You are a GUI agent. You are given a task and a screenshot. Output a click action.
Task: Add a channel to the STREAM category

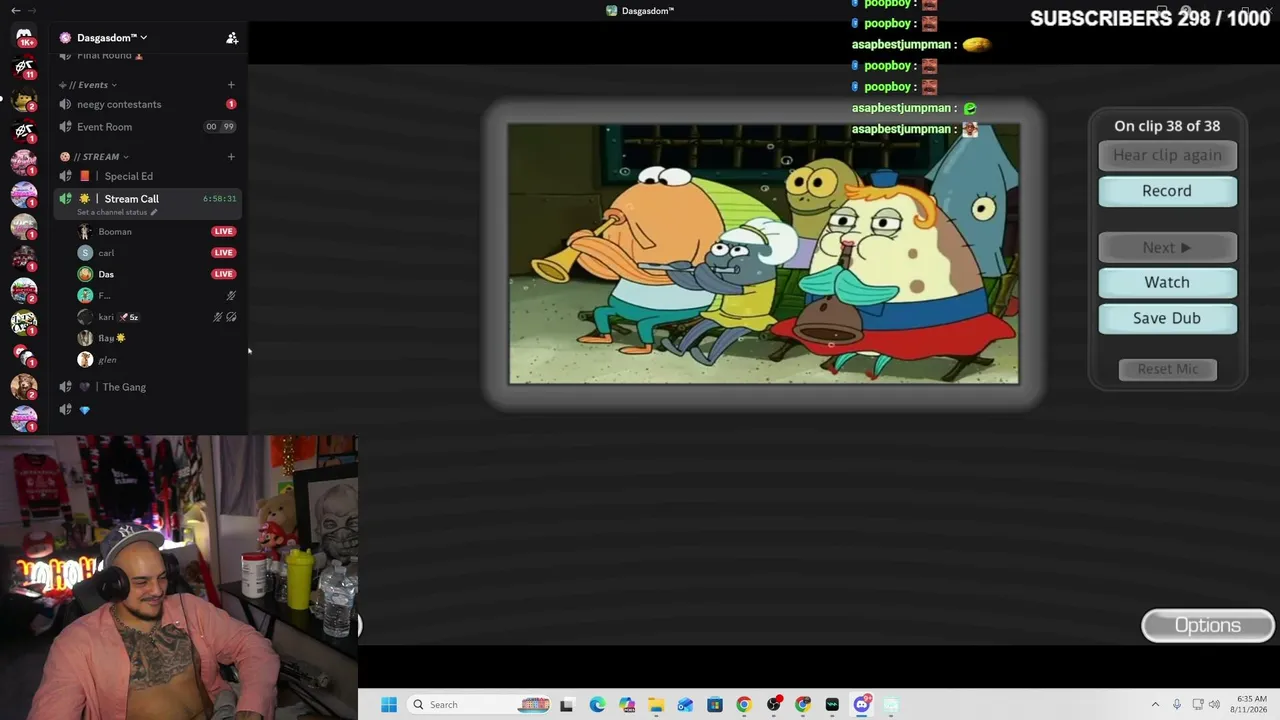point(231,157)
